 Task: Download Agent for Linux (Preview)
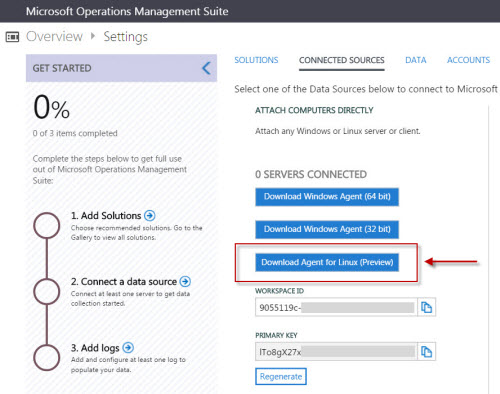point(327,262)
